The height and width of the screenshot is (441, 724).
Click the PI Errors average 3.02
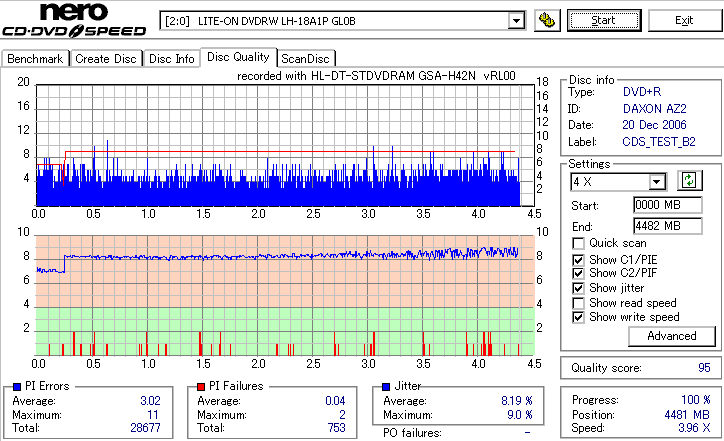151,401
